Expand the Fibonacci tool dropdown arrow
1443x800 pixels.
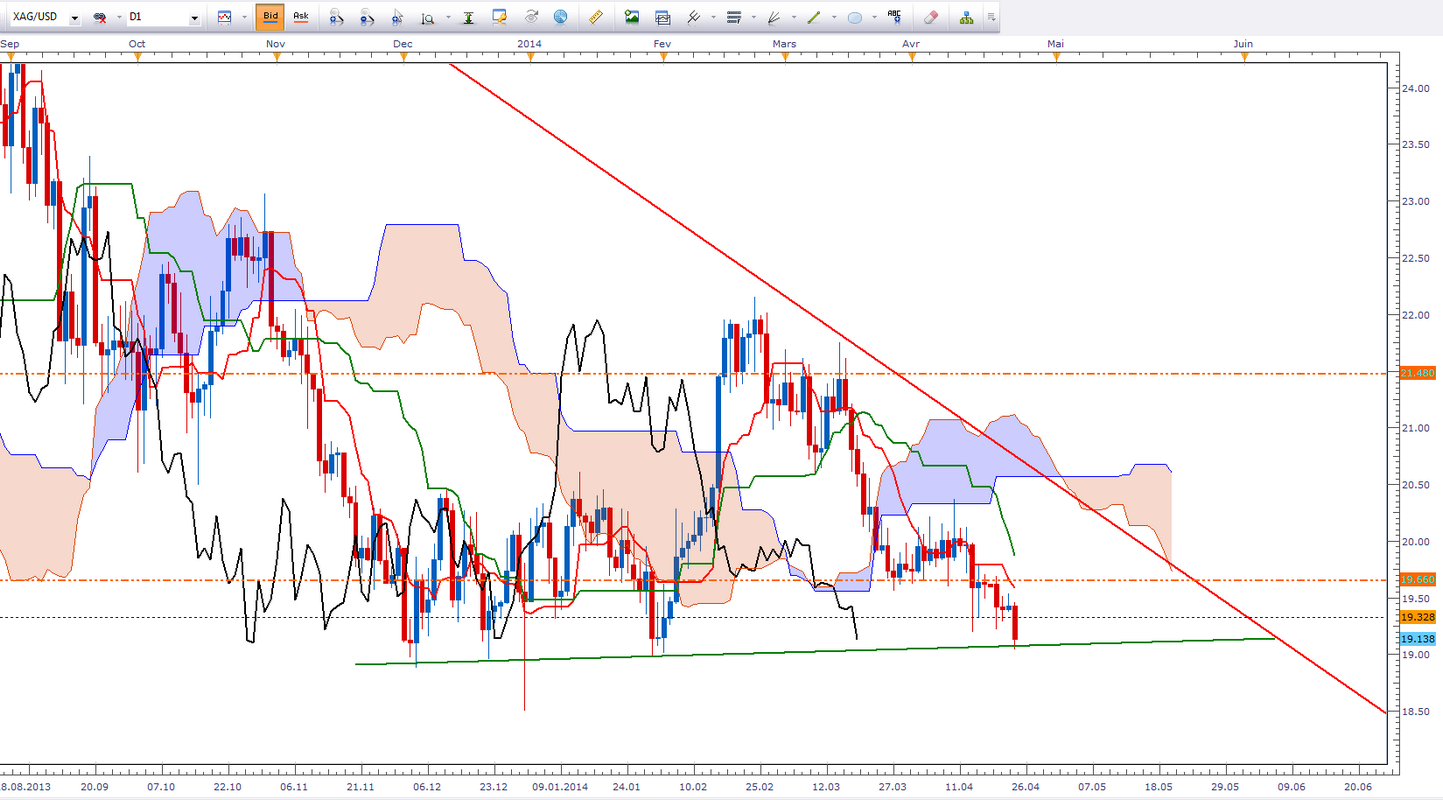(x=752, y=17)
